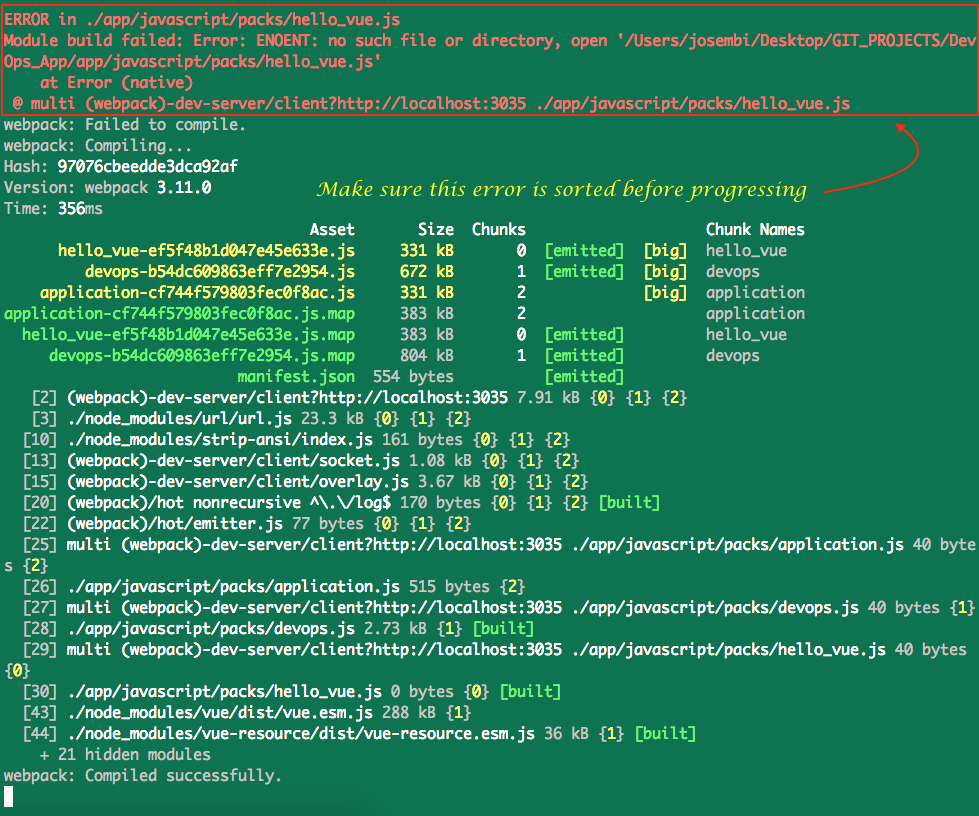The image size is (979, 816).
Task: Click the 'Size' column header
Action: [x=436, y=229]
